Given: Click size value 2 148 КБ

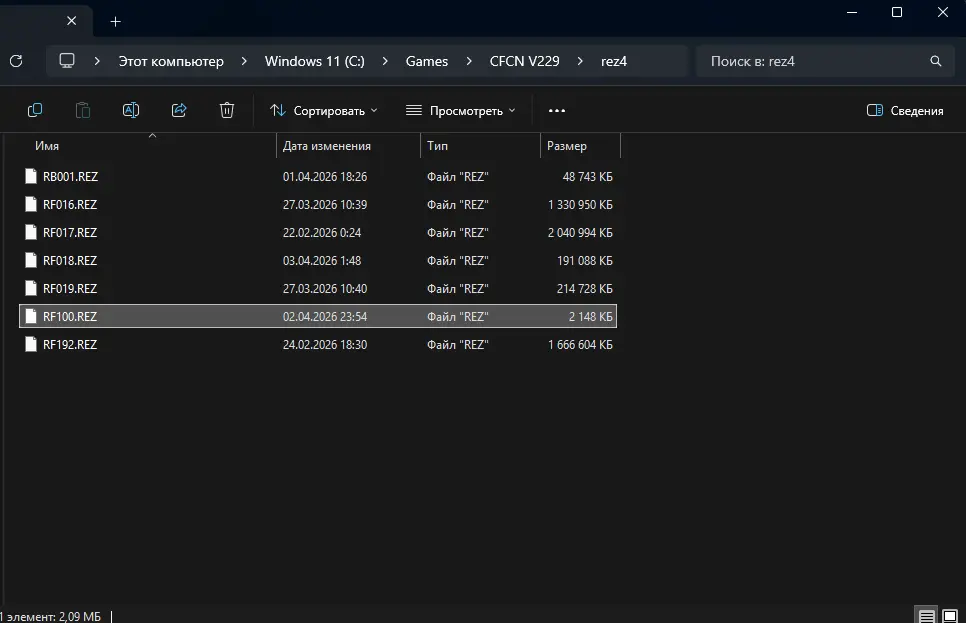Looking at the screenshot, I should pos(590,317).
